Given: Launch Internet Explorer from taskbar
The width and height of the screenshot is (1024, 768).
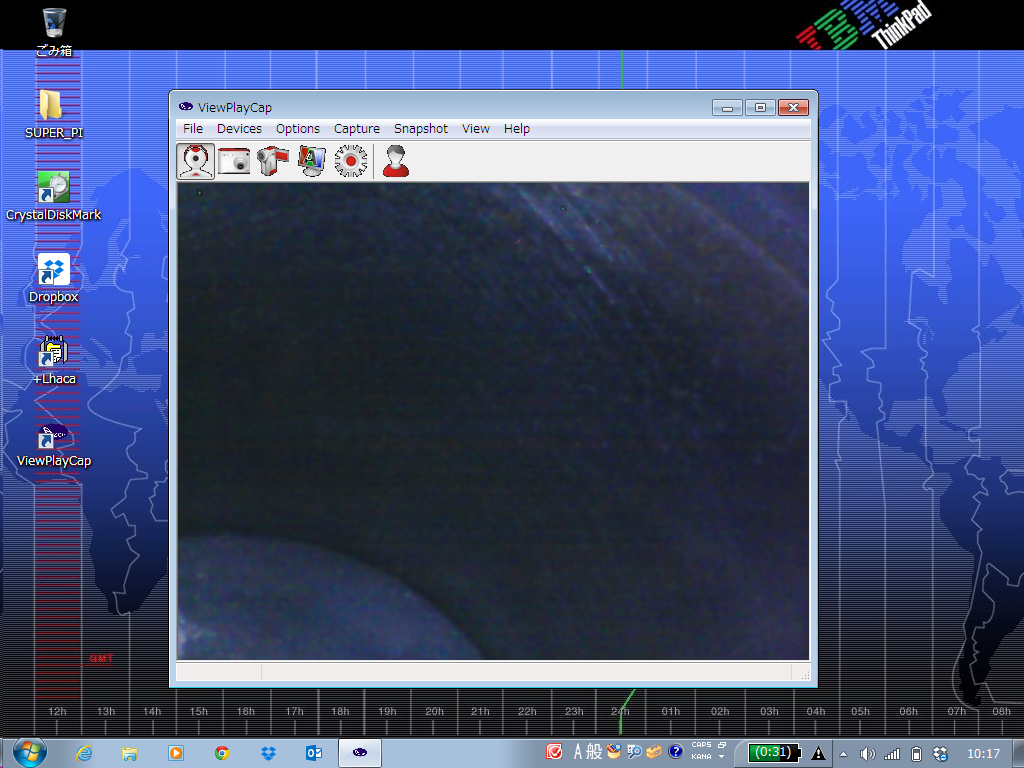Looking at the screenshot, I should (84, 753).
